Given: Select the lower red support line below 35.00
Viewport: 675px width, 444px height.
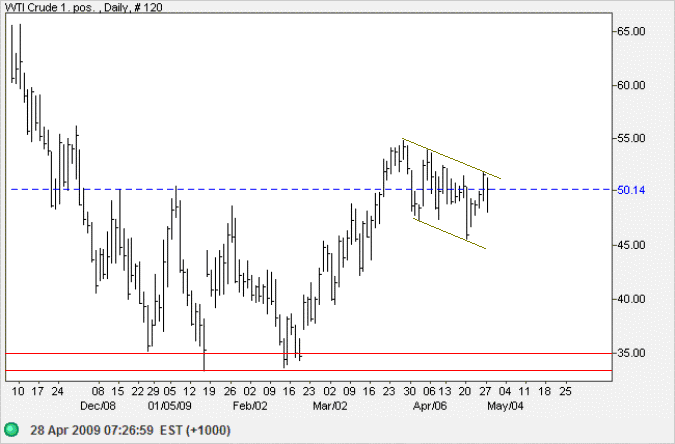Looking at the screenshot, I should (x=308, y=370).
